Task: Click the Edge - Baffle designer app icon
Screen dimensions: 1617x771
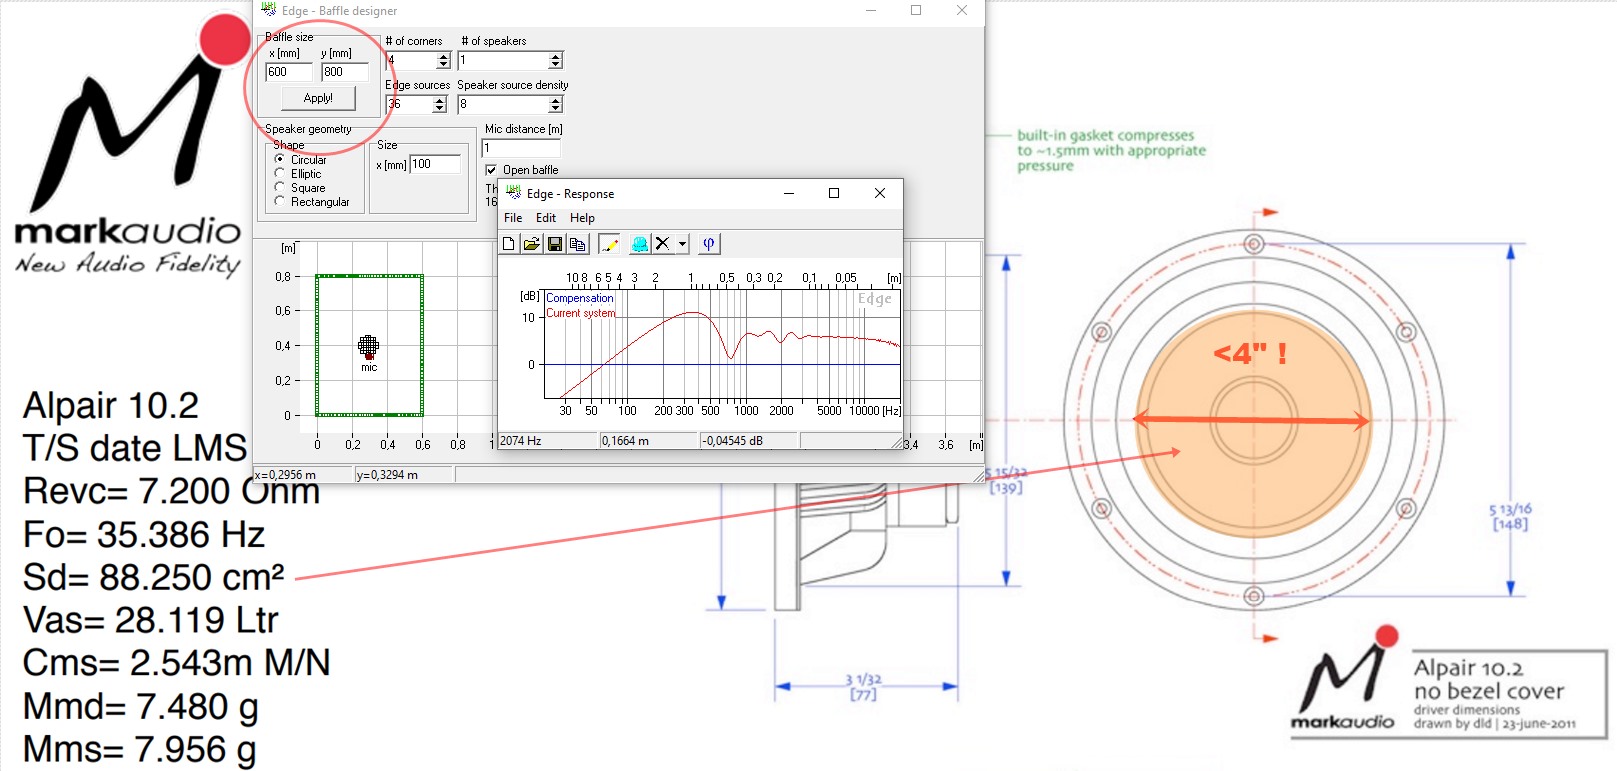Action: pos(268,9)
